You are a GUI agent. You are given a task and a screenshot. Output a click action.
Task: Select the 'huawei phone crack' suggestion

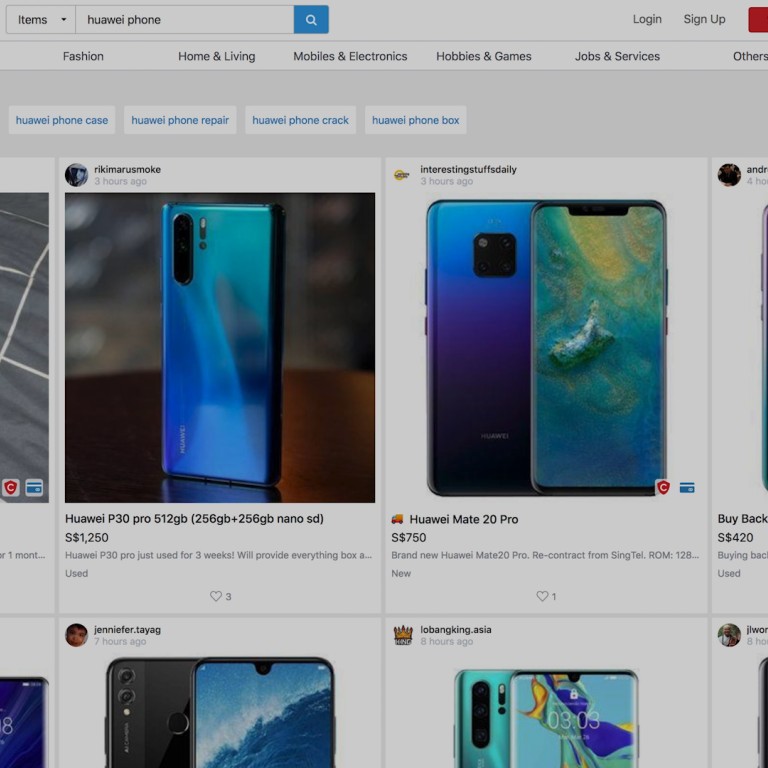coord(300,120)
